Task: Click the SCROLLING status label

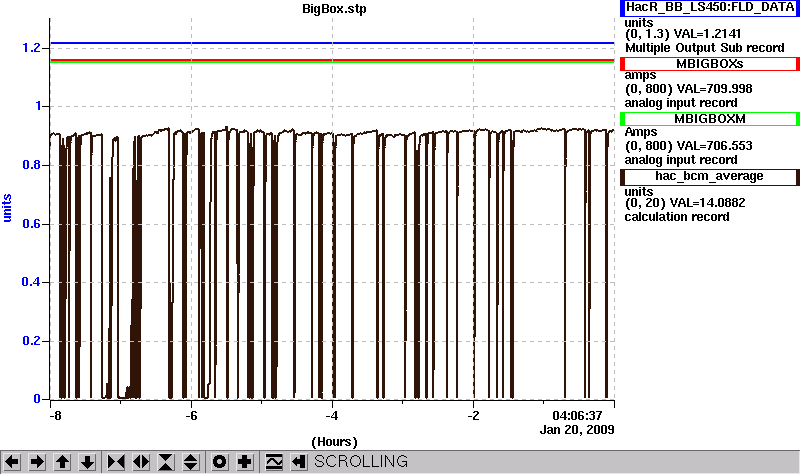Action: (361, 461)
